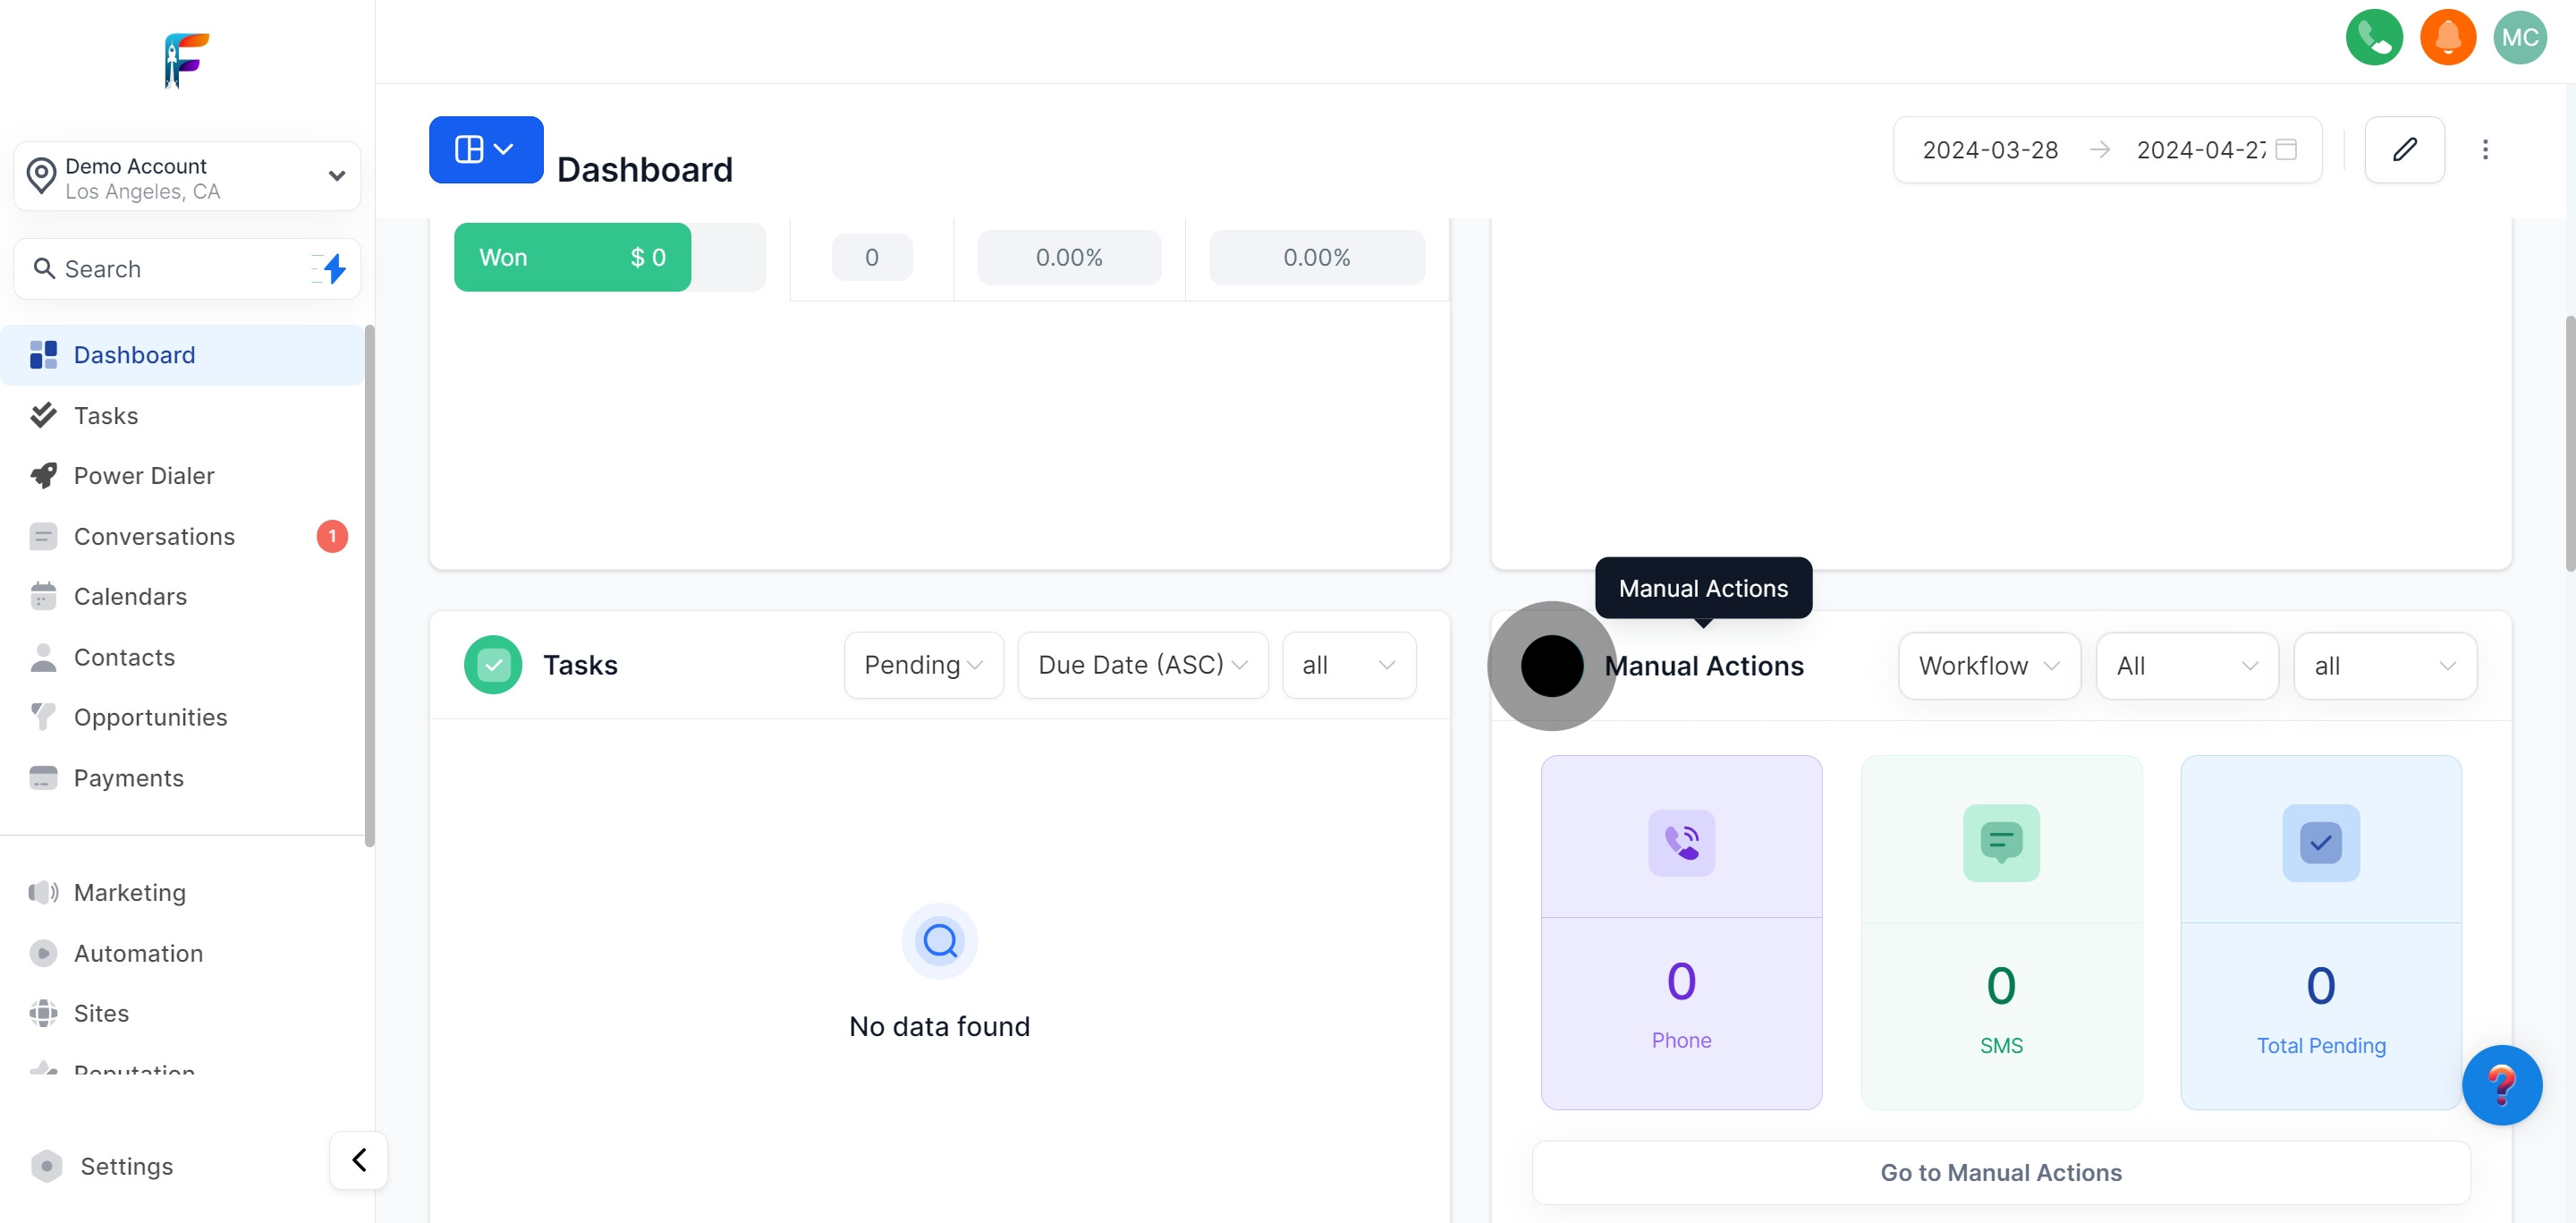The width and height of the screenshot is (2576, 1223).
Task: Click the green Tasks checkbox icon
Action: click(x=493, y=665)
